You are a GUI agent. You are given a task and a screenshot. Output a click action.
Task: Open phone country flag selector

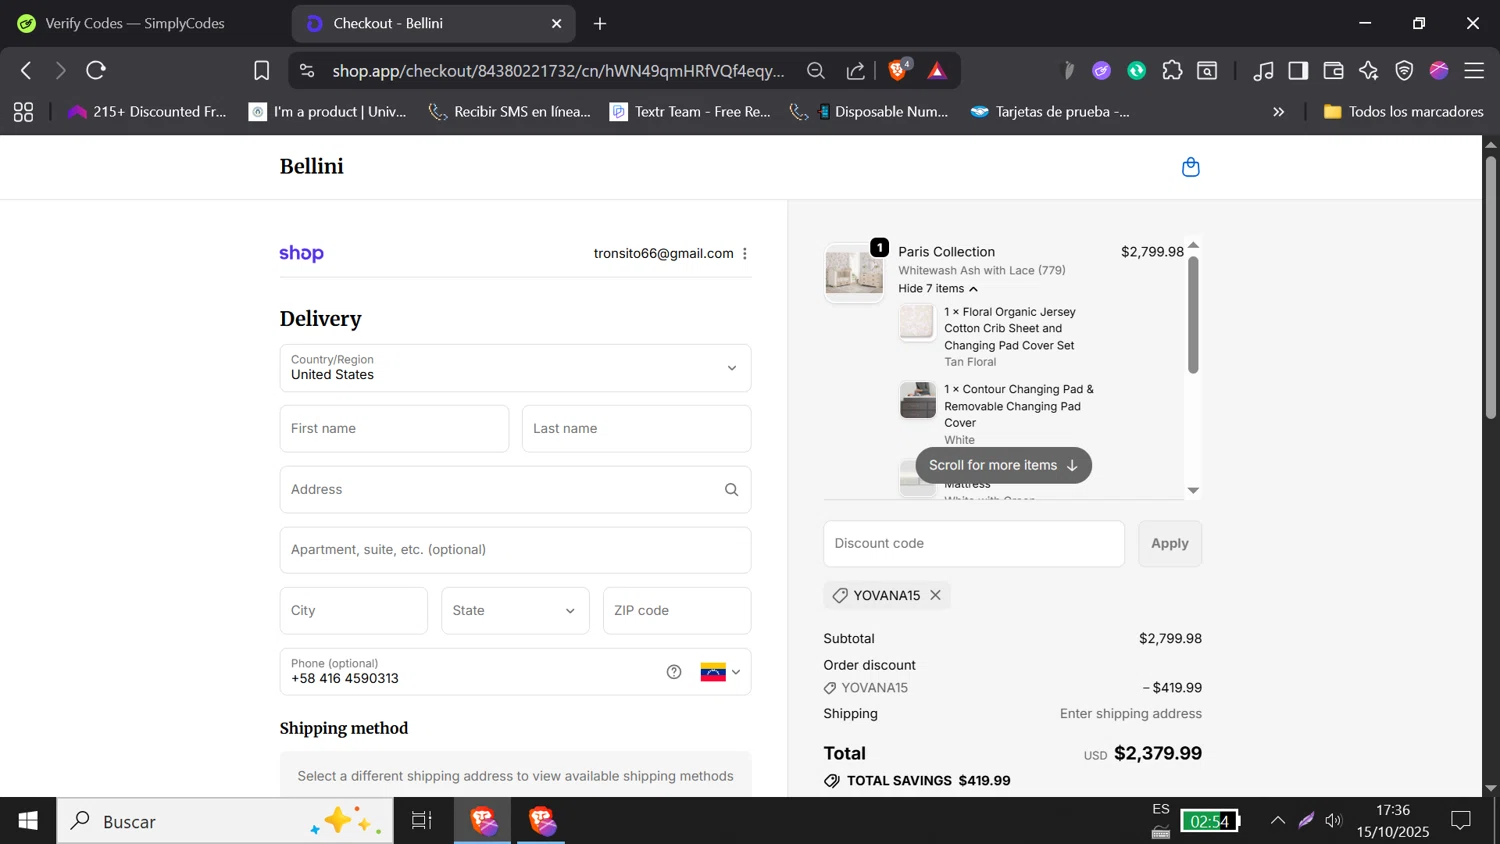point(721,672)
